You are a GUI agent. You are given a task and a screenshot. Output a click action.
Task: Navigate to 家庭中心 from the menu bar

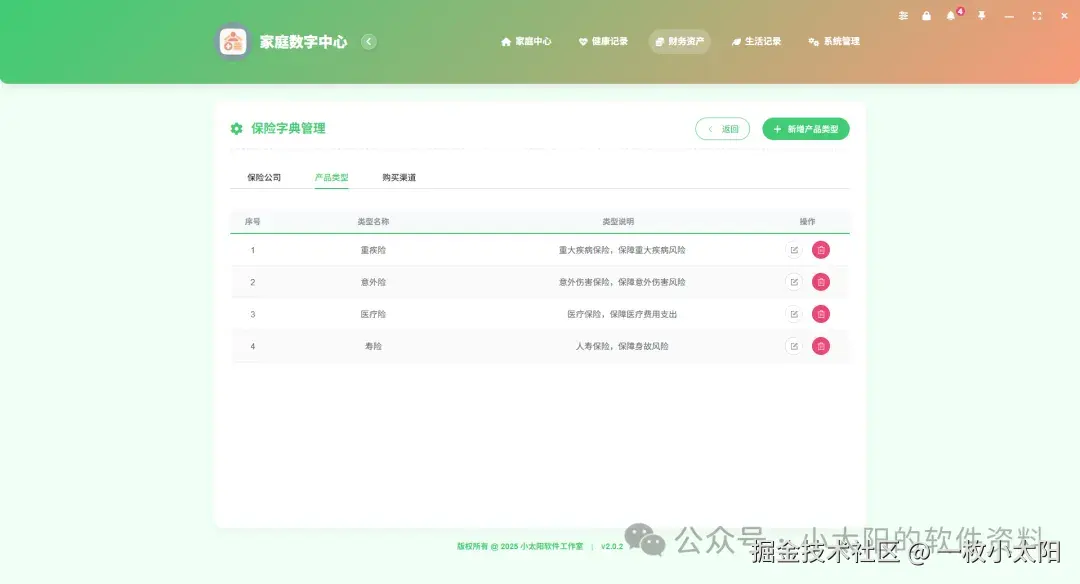point(527,41)
